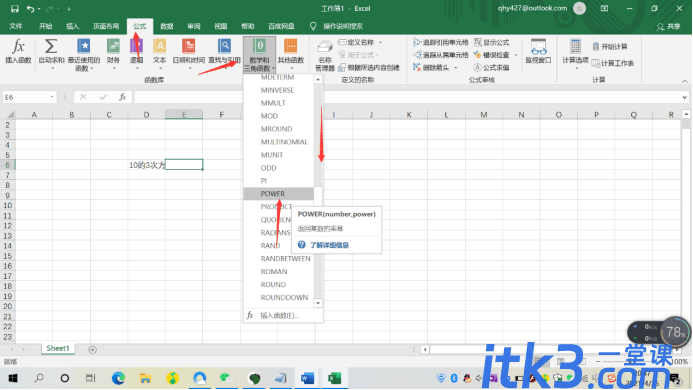This screenshot has width=693, height=390.
Task: Expand the Remove Arrows dropdown arrow
Action: tap(456, 68)
